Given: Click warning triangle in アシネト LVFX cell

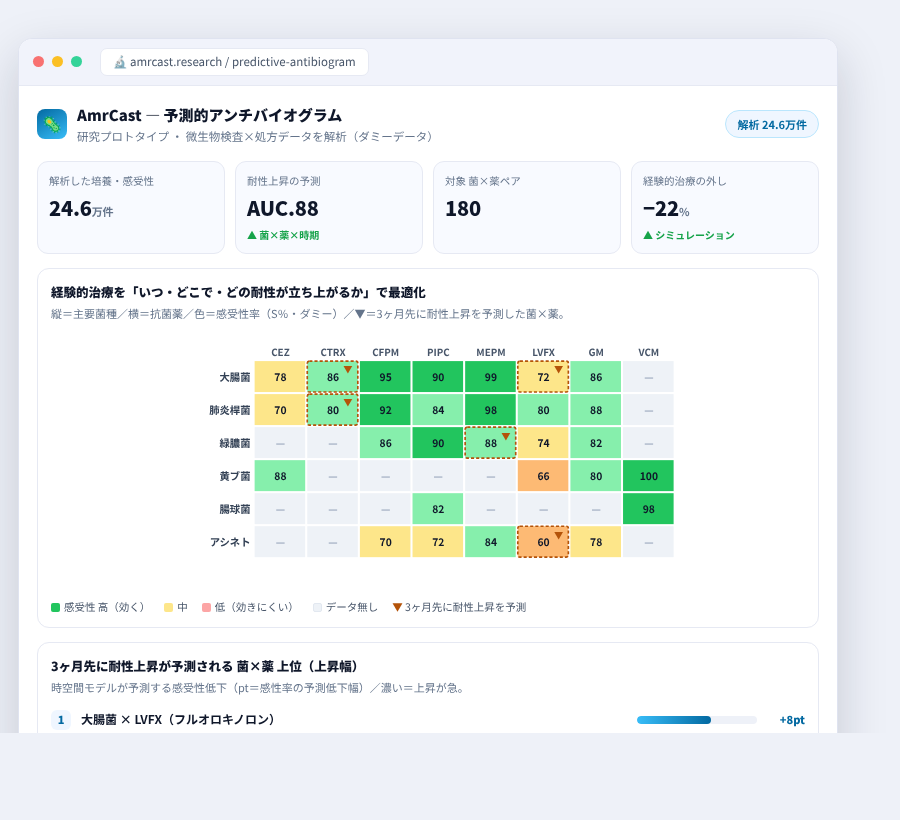Looking at the screenshot, I should pyautogui.click(x=558, y=535).
